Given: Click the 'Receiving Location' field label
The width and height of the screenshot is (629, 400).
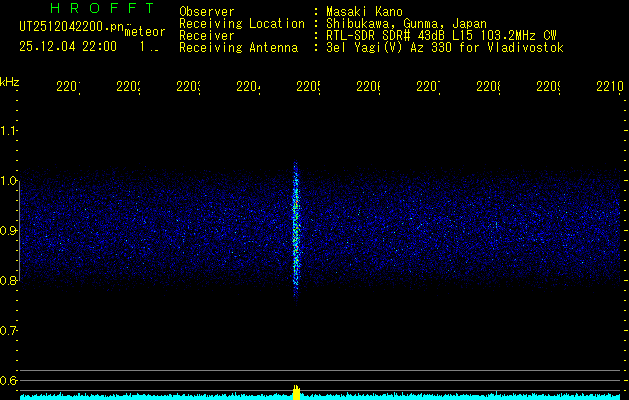Looking at the screenshot, I should [241, 24].
